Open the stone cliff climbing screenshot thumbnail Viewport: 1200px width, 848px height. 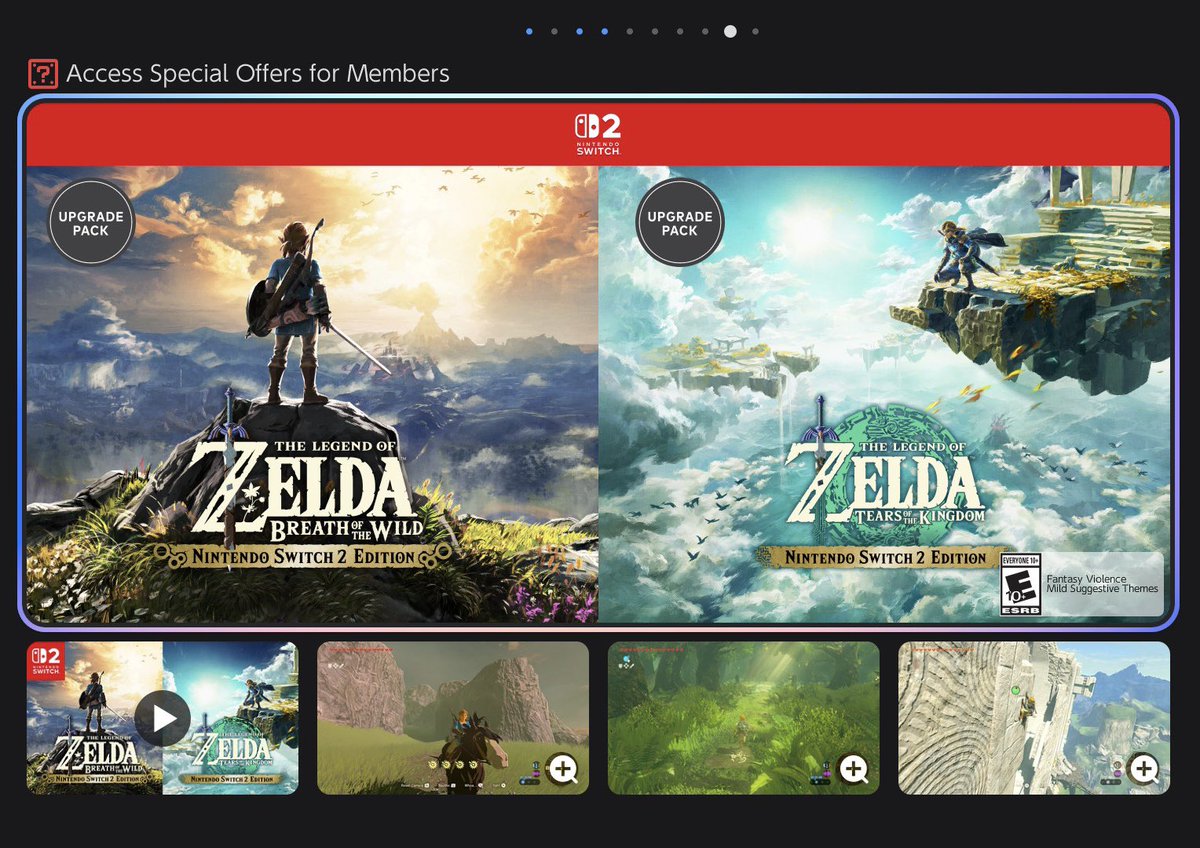1034,718
